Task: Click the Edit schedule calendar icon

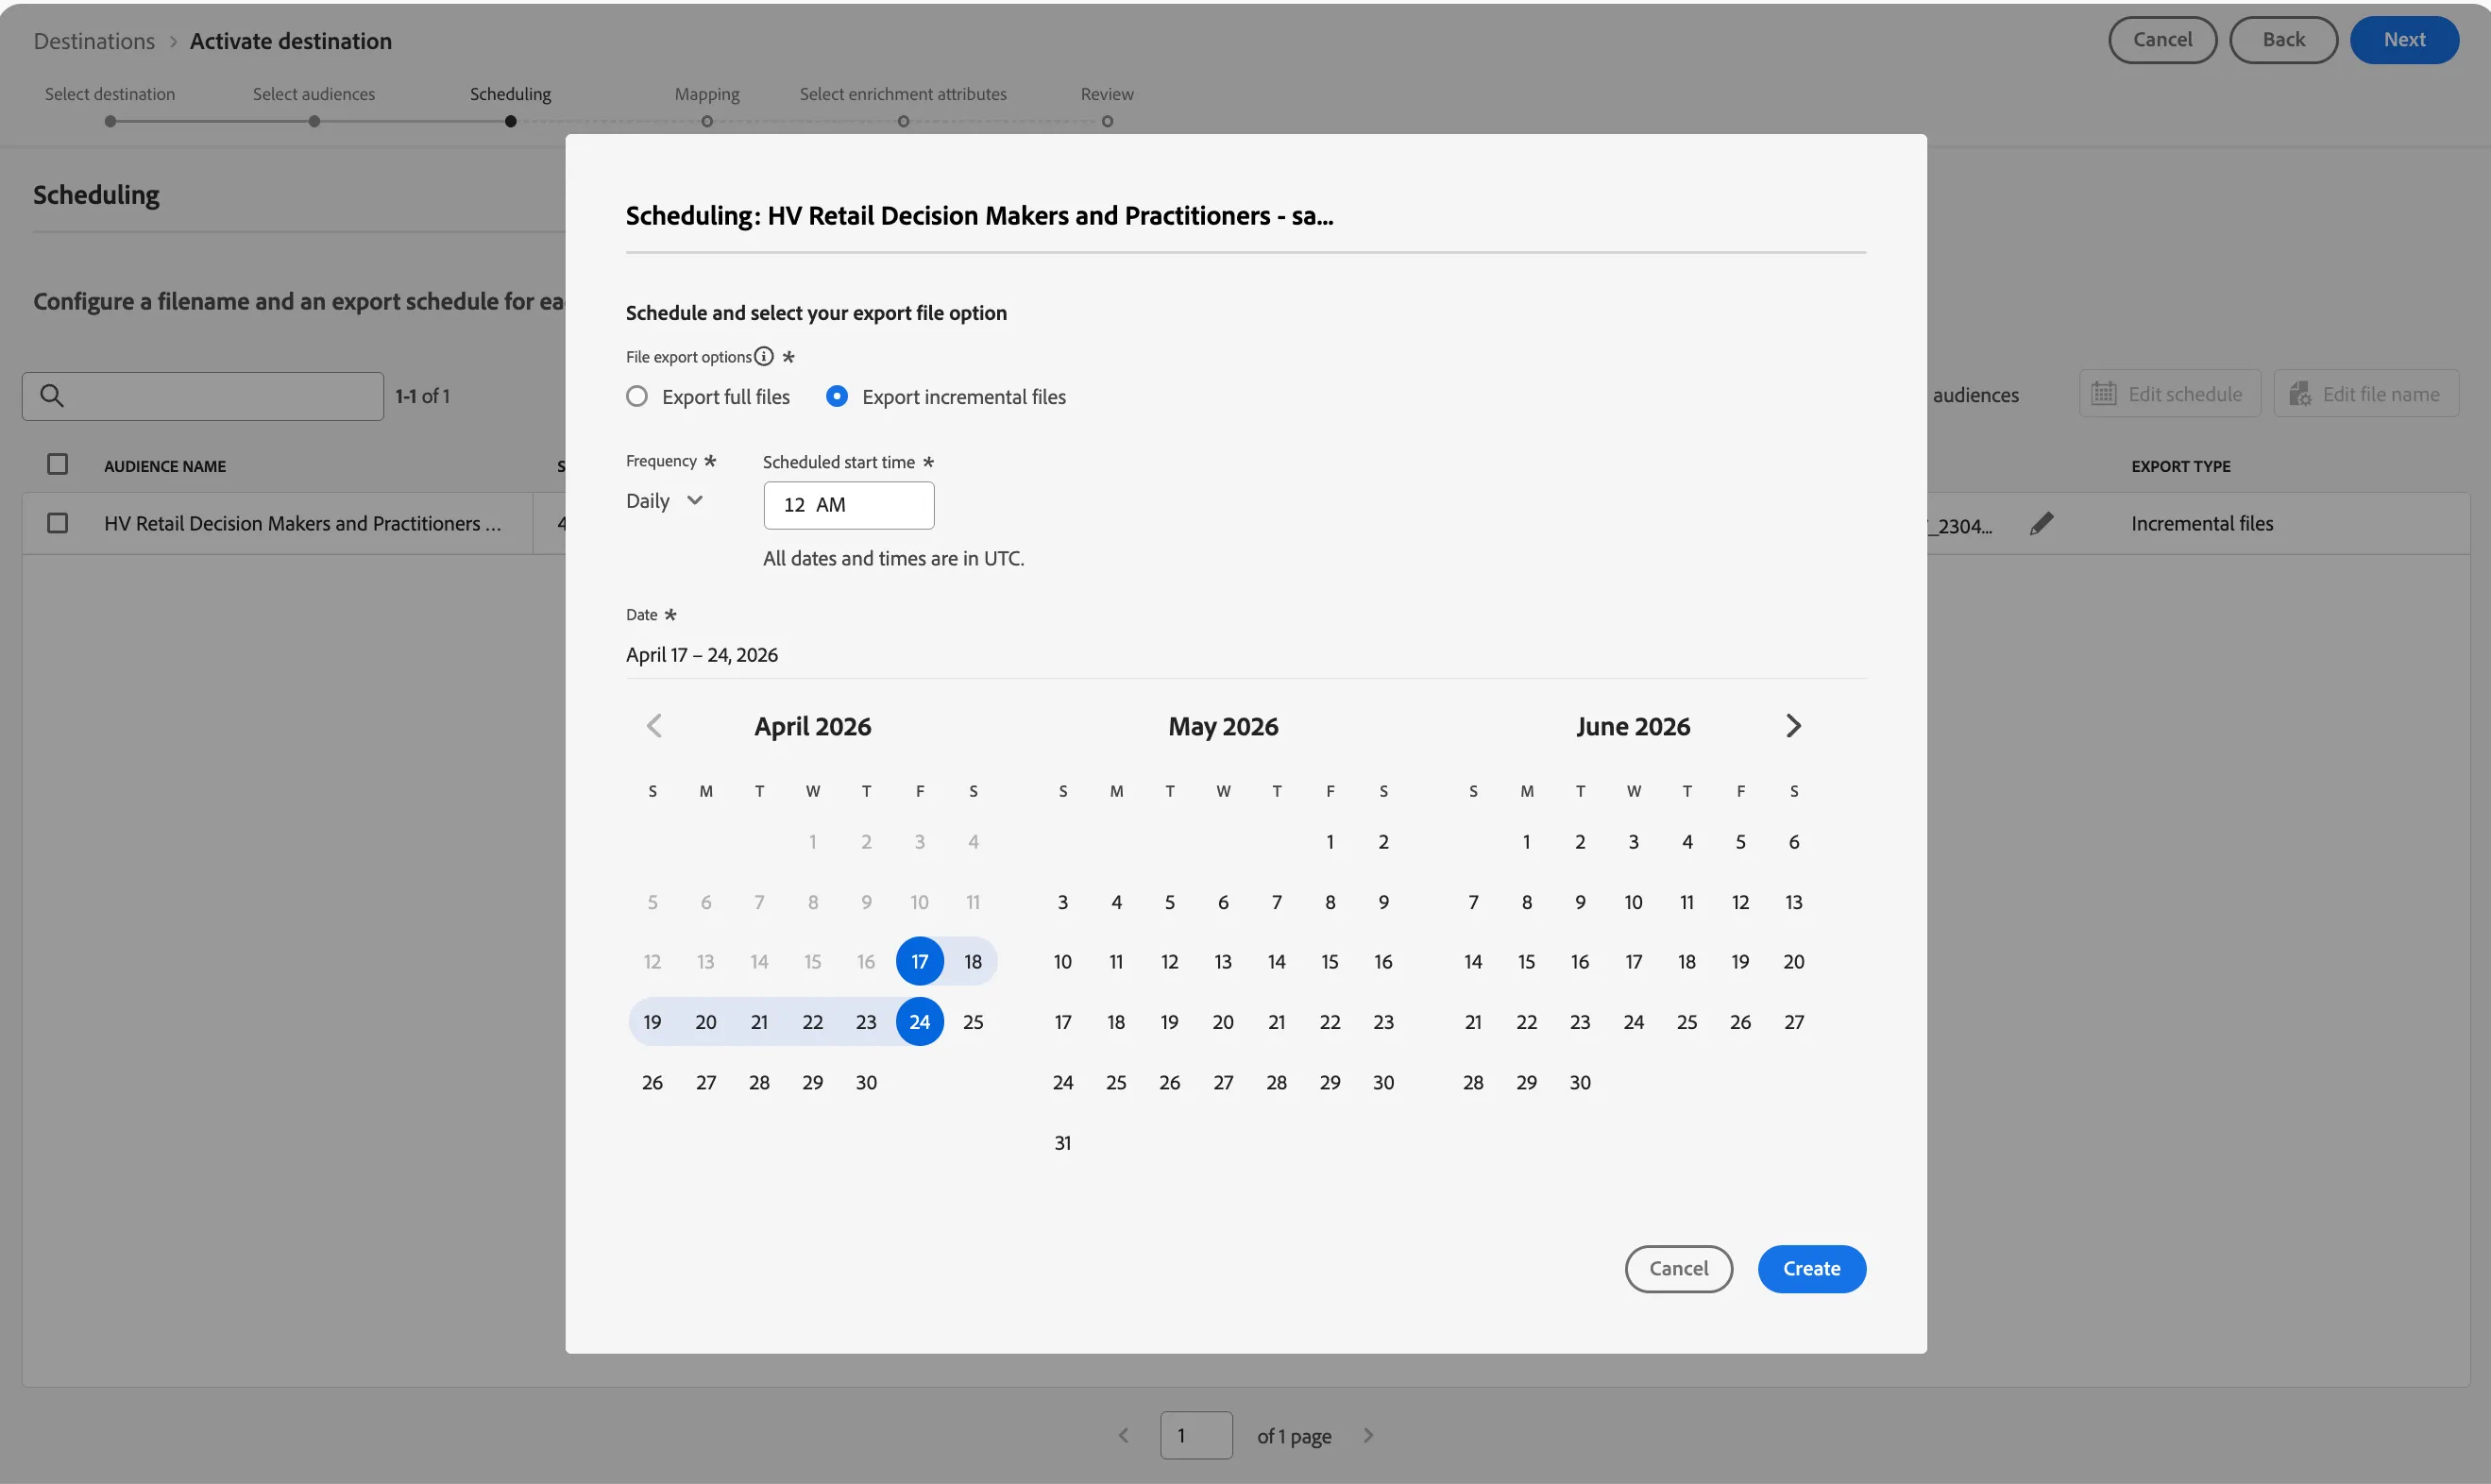Action: click(2103, 394)
